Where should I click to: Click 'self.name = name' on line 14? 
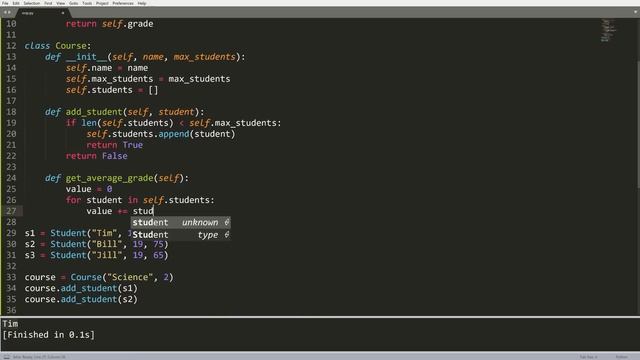point(107,68)
